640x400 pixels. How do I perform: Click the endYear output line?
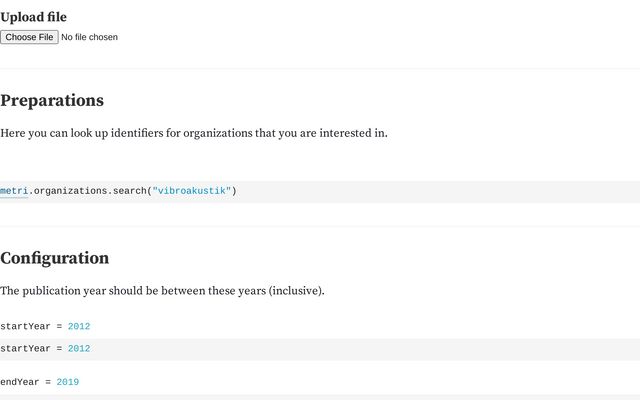pyautogui.click(x=40, y=382)
